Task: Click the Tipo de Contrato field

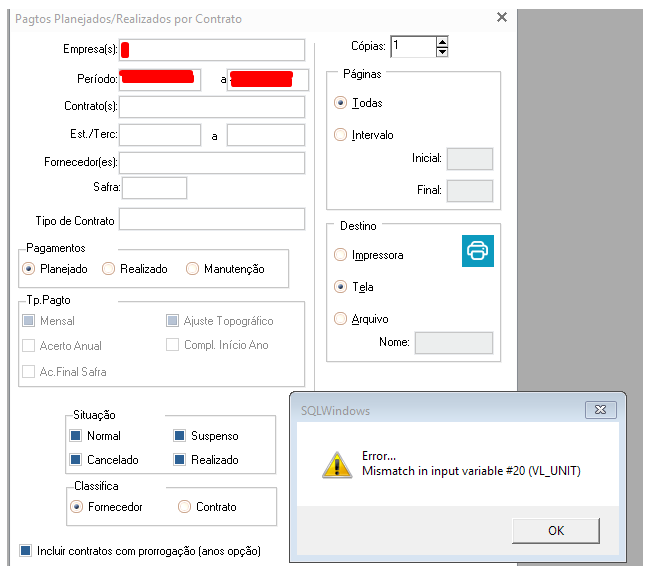Action: coord(212,219)
